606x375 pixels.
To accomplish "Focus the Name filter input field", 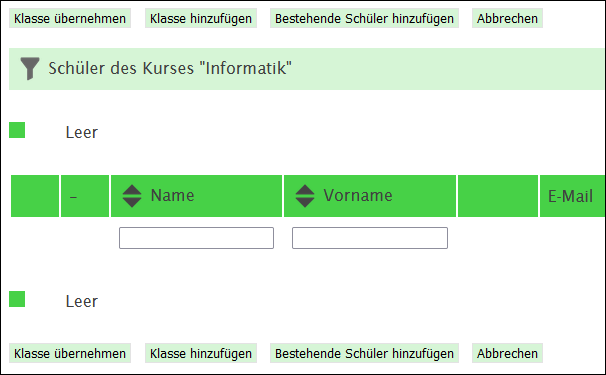I will coord(196,238).
